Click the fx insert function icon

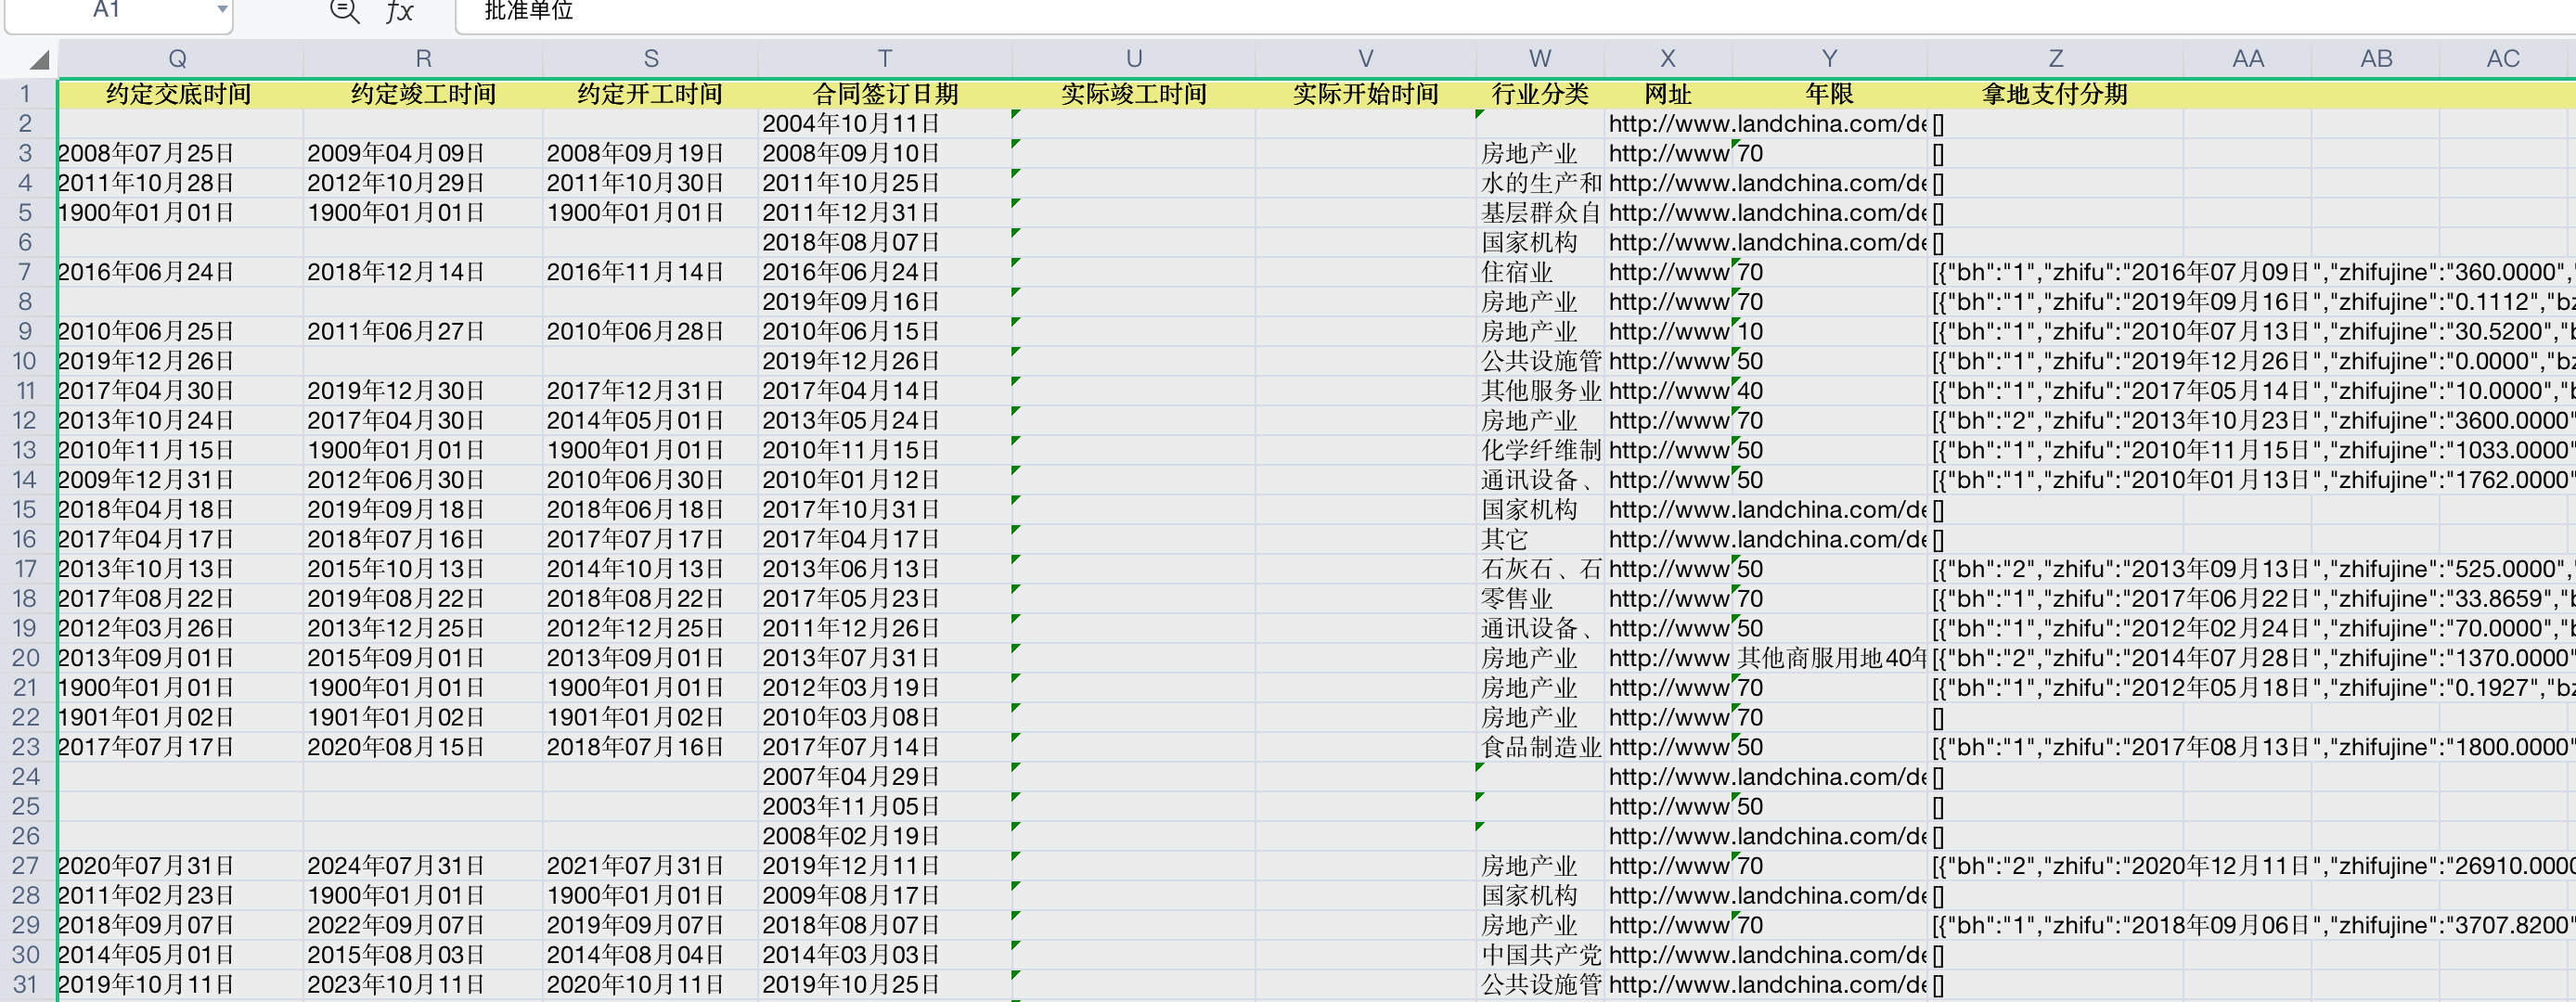pos(399,12)
